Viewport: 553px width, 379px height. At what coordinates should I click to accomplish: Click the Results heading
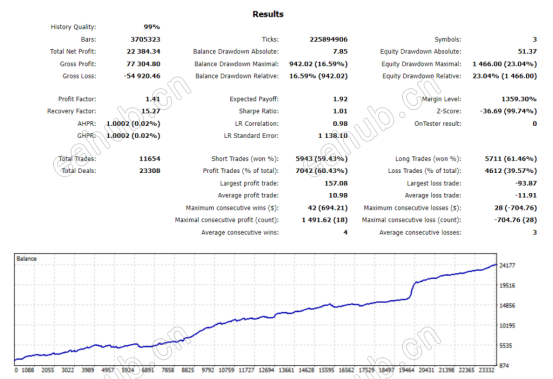(268, 14)
